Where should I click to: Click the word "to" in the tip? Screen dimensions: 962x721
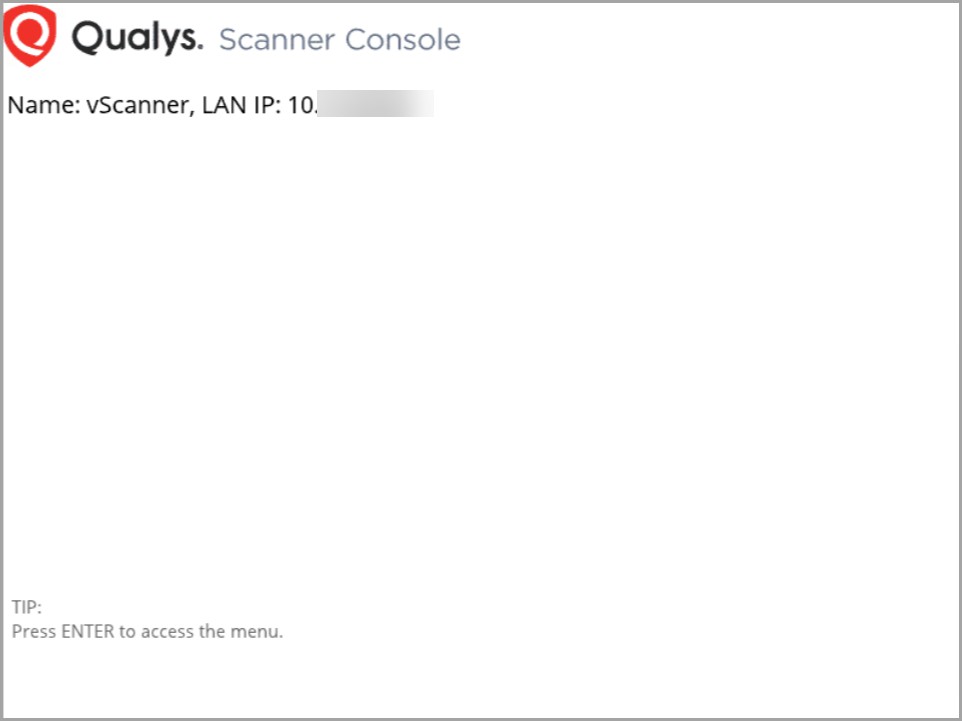pos(129,632)
